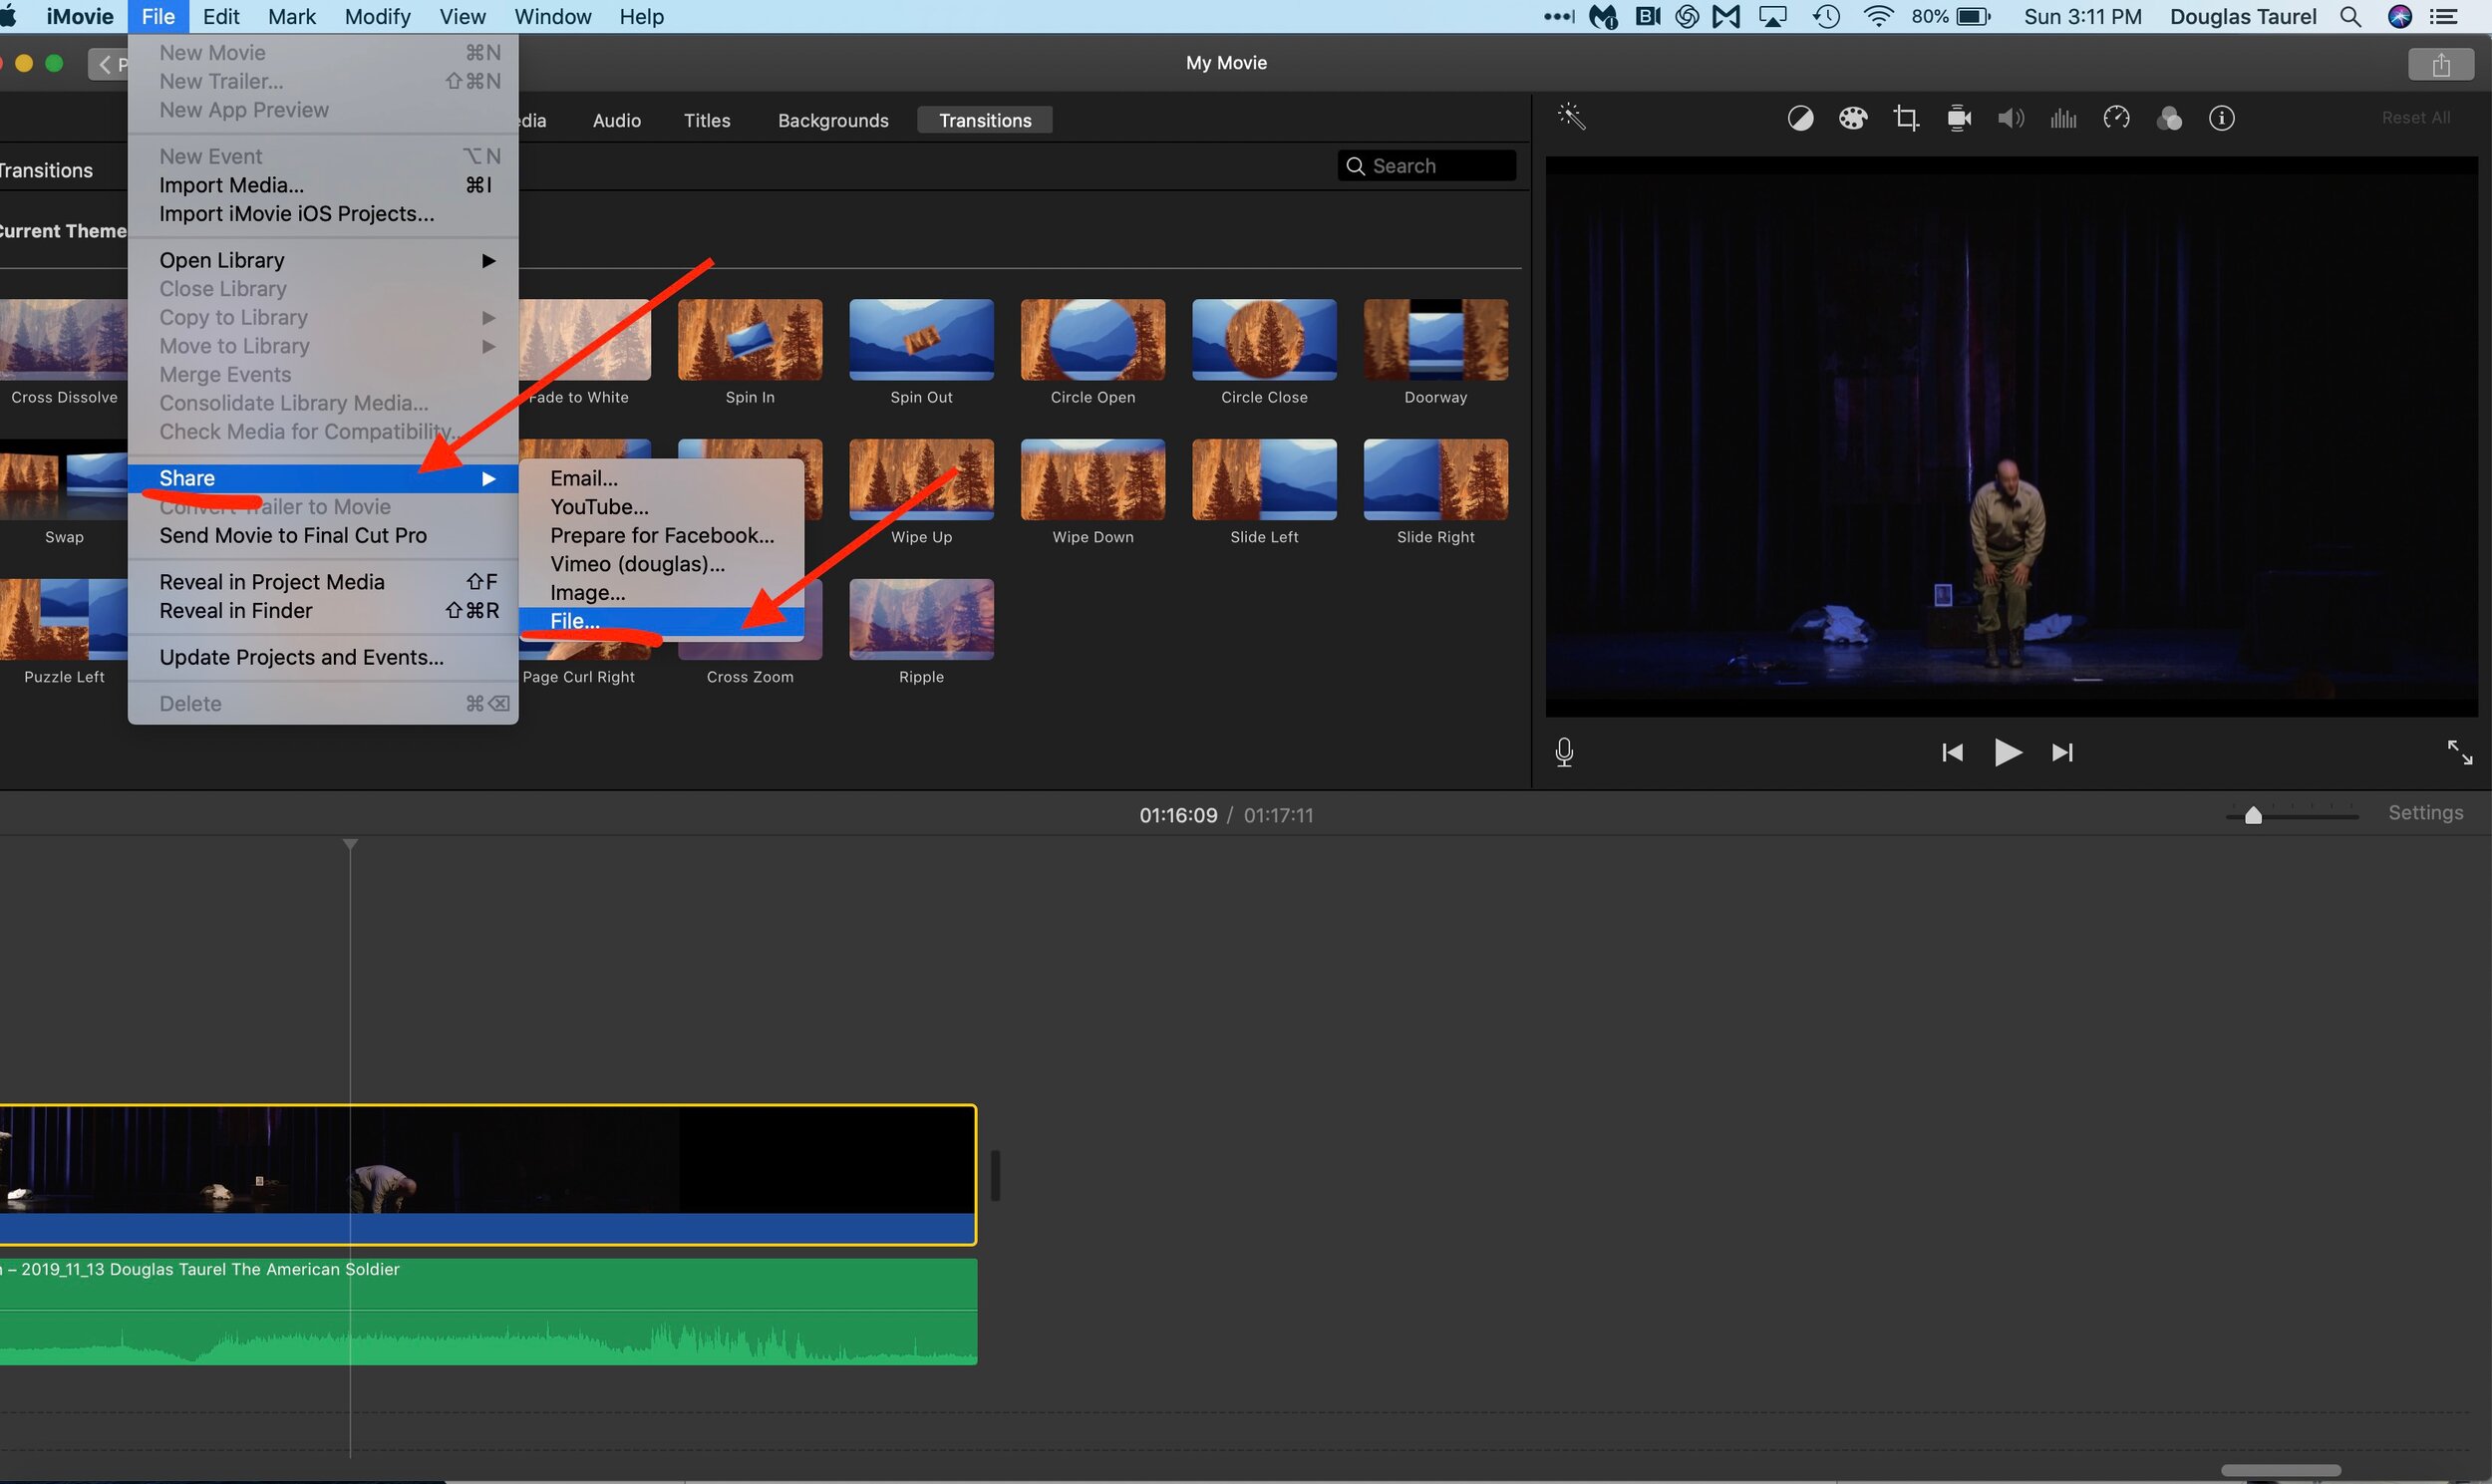The width and height of the screenshot is (2492, 1484).
Task: Open clip filter and audio effects tool
Action: coord(2169,119)
